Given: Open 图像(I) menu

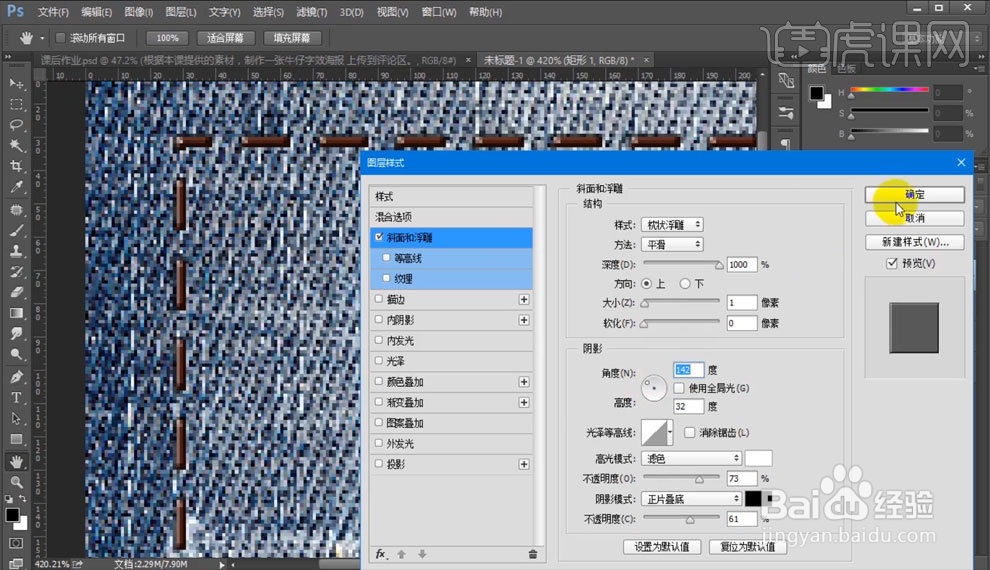Looking at the screenshot, I should [138, 12].
